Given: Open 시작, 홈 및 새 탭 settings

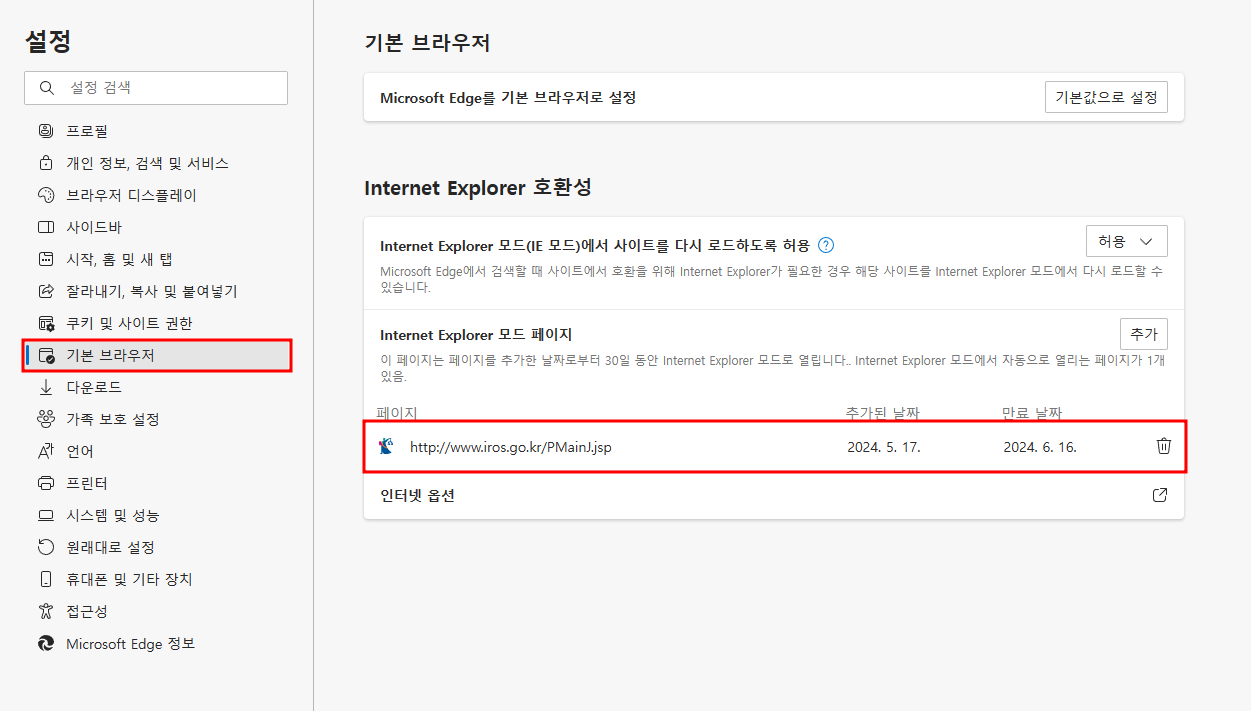Looking at the screenshot, I should pos(156,259).
